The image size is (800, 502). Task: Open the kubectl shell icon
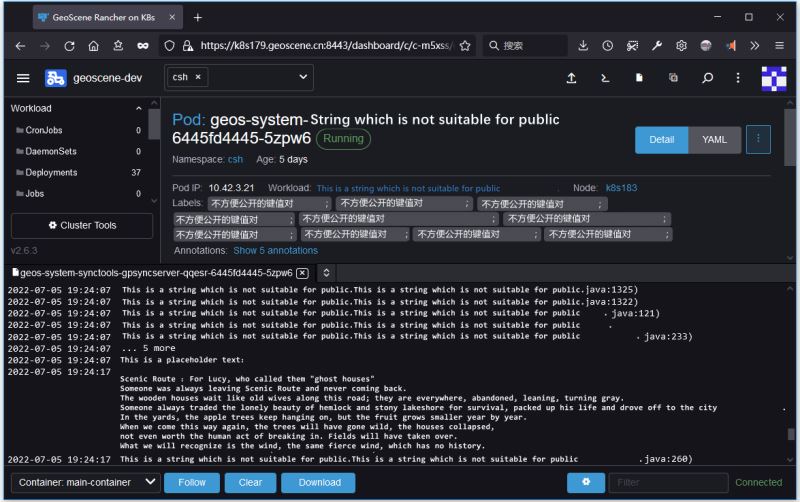(x=605, y=78)
